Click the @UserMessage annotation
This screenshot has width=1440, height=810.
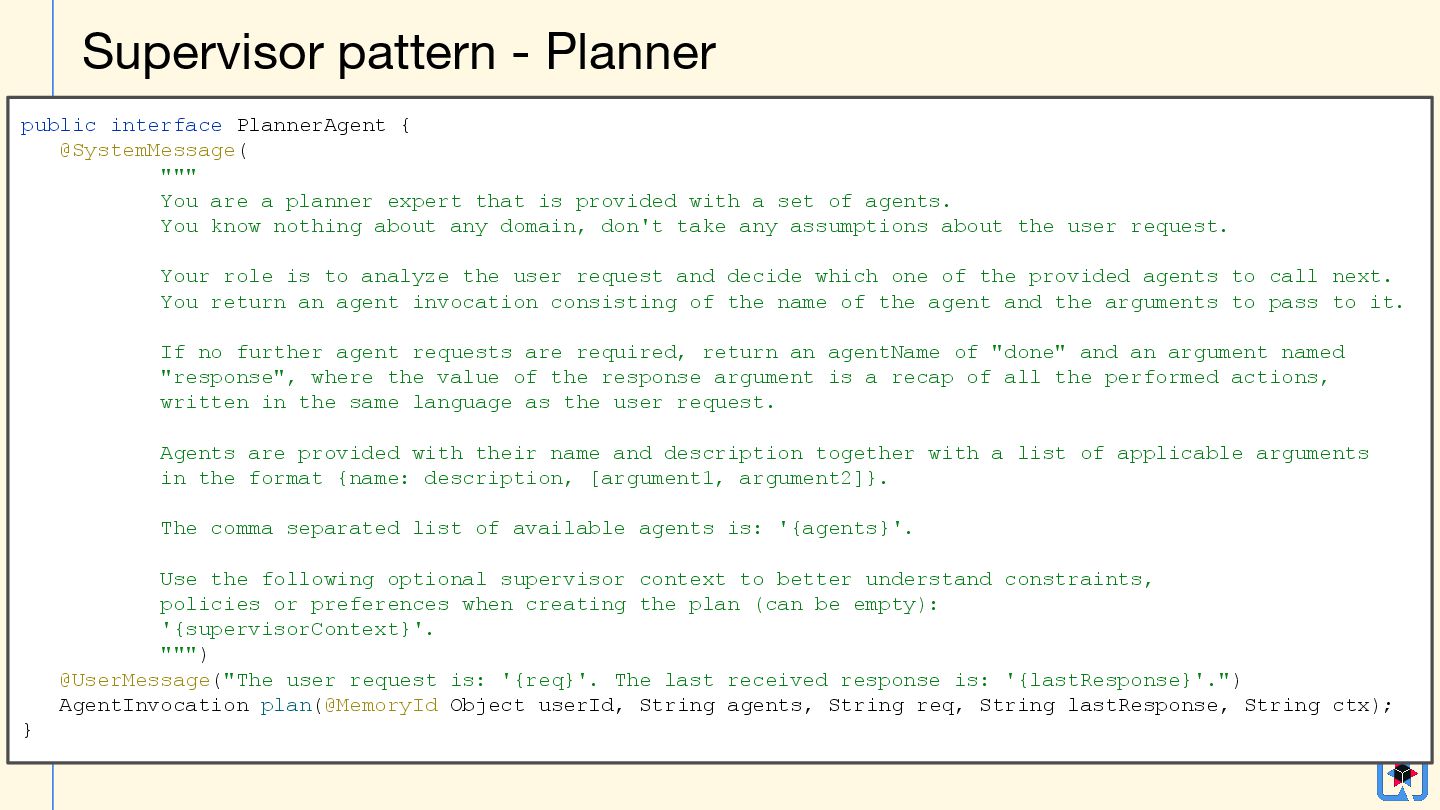coord(134,680)
